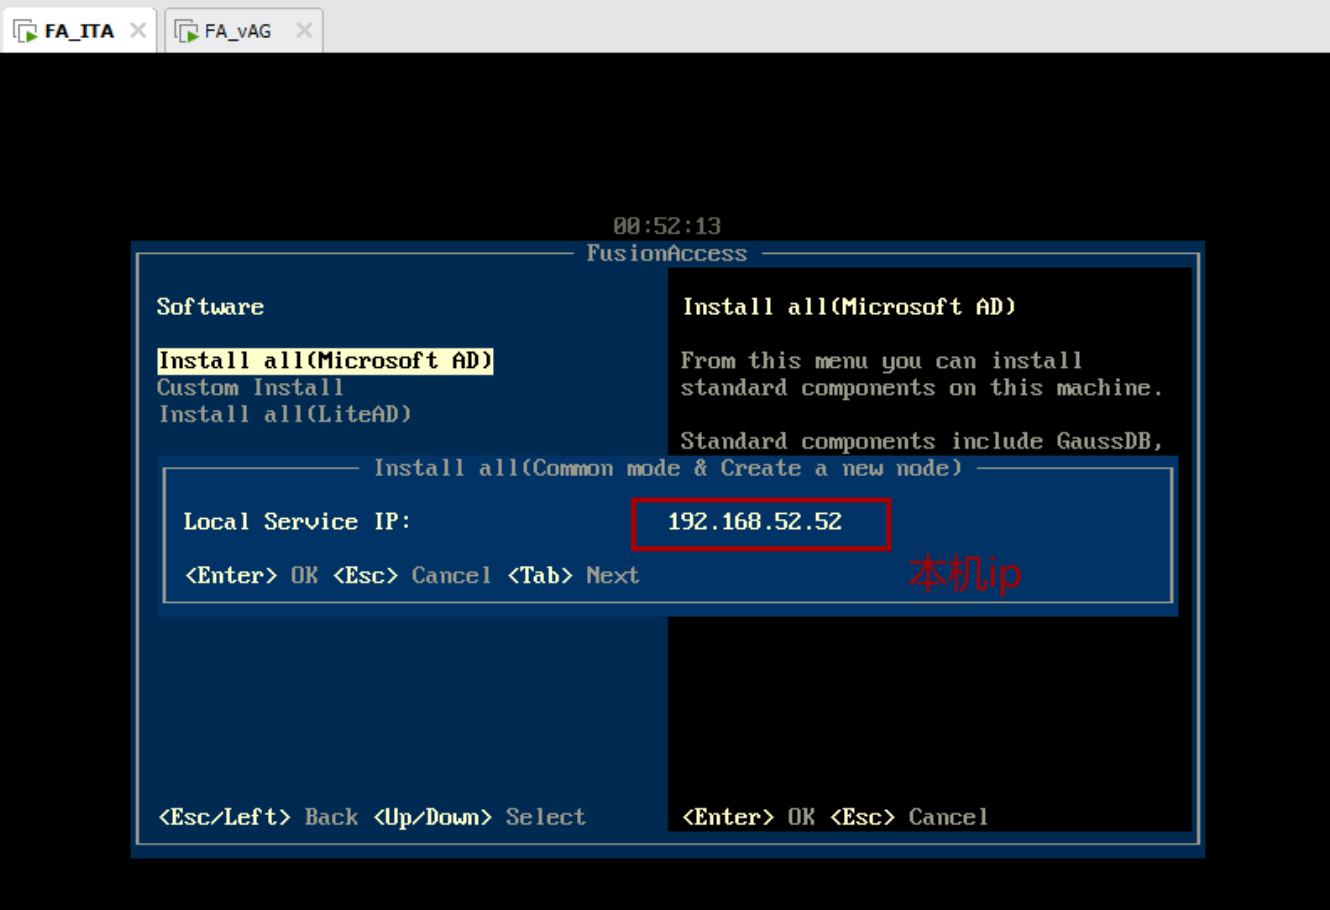Click the text 'From this menu you can install'

[x=881, y=360]
